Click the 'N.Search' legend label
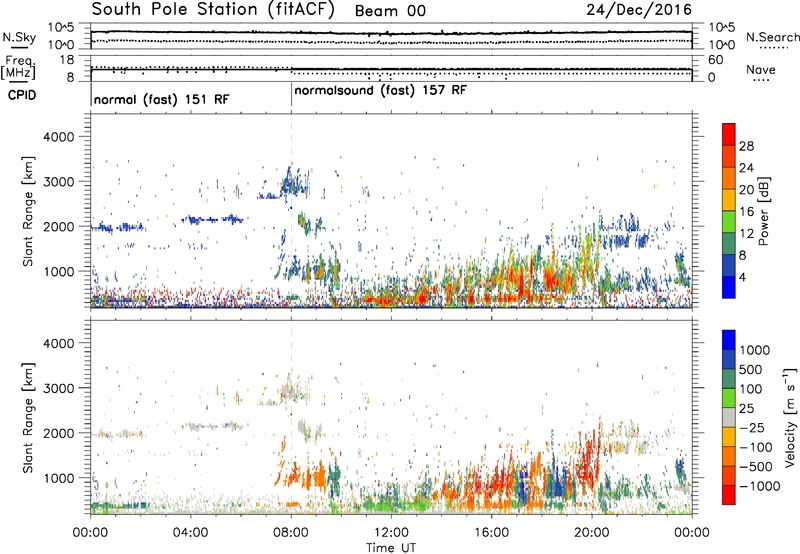The image size is (800, 554). click(772, 37)
